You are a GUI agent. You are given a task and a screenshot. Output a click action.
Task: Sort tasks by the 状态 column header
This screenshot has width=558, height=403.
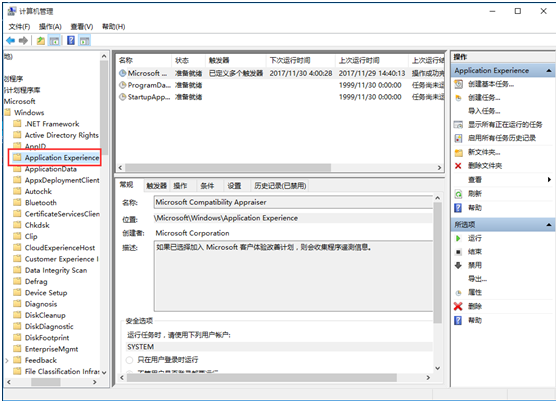point(189,61)
